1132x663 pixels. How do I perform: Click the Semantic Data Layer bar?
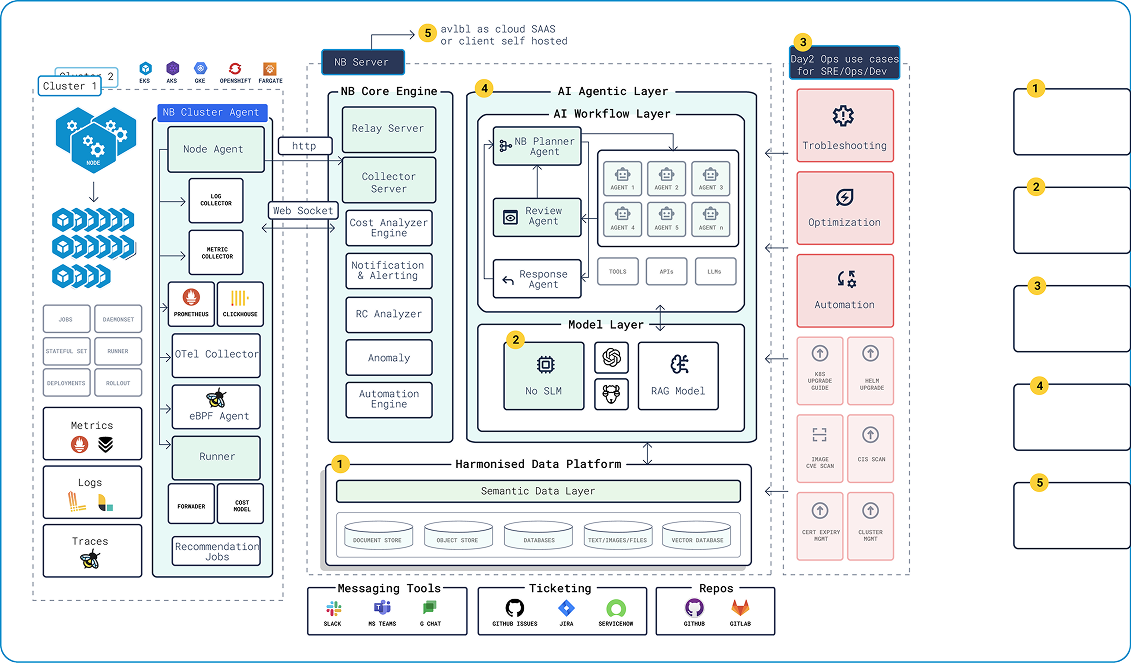(538, 491)
